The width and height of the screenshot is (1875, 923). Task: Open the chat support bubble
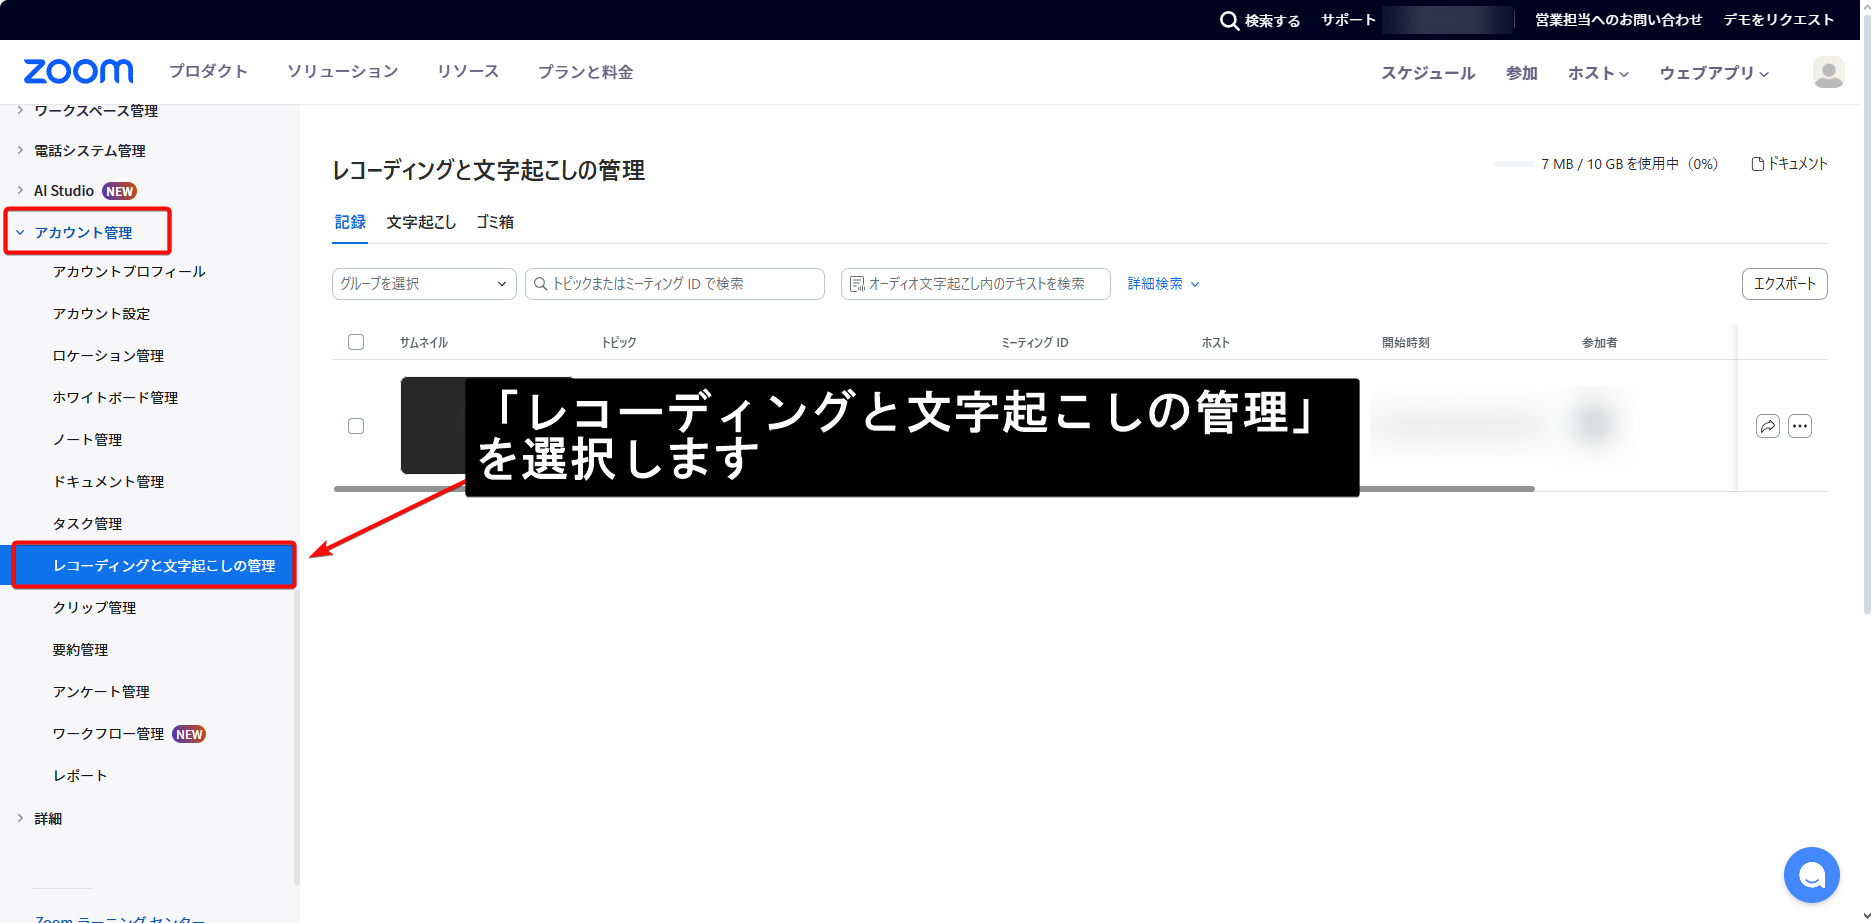(1811, 875)
